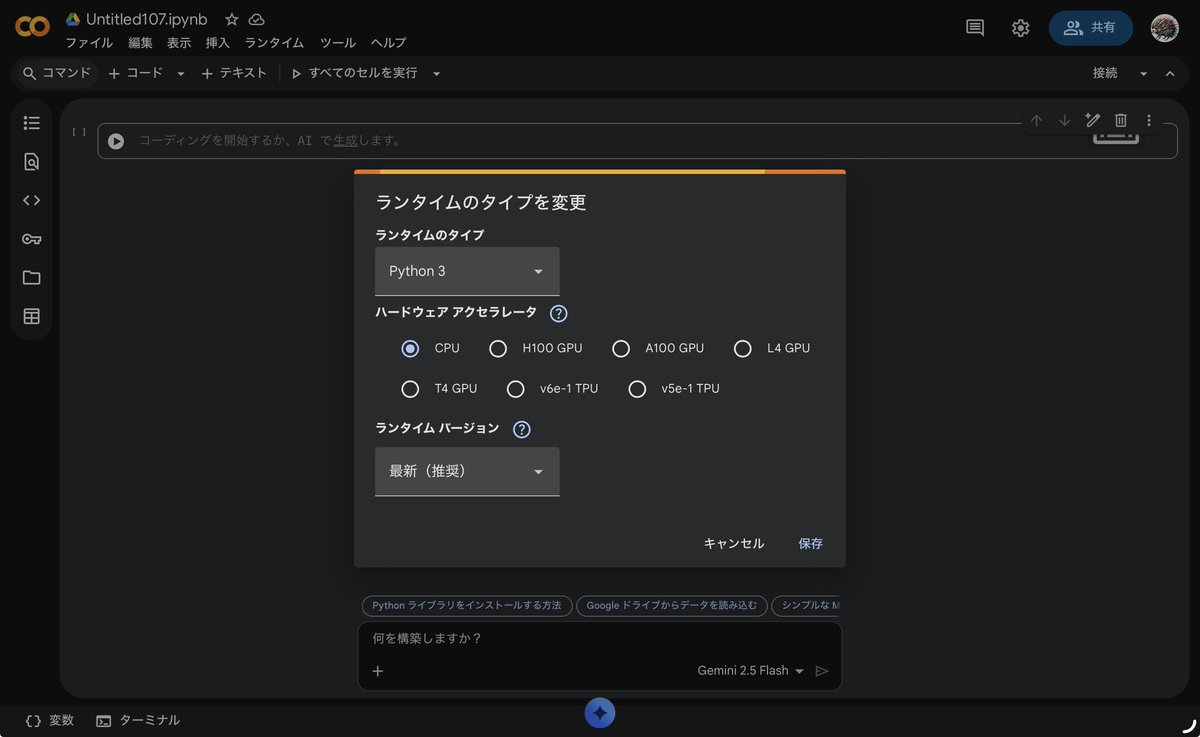
Task: Open a terminal from the status bar
Action: click(138, 720)
